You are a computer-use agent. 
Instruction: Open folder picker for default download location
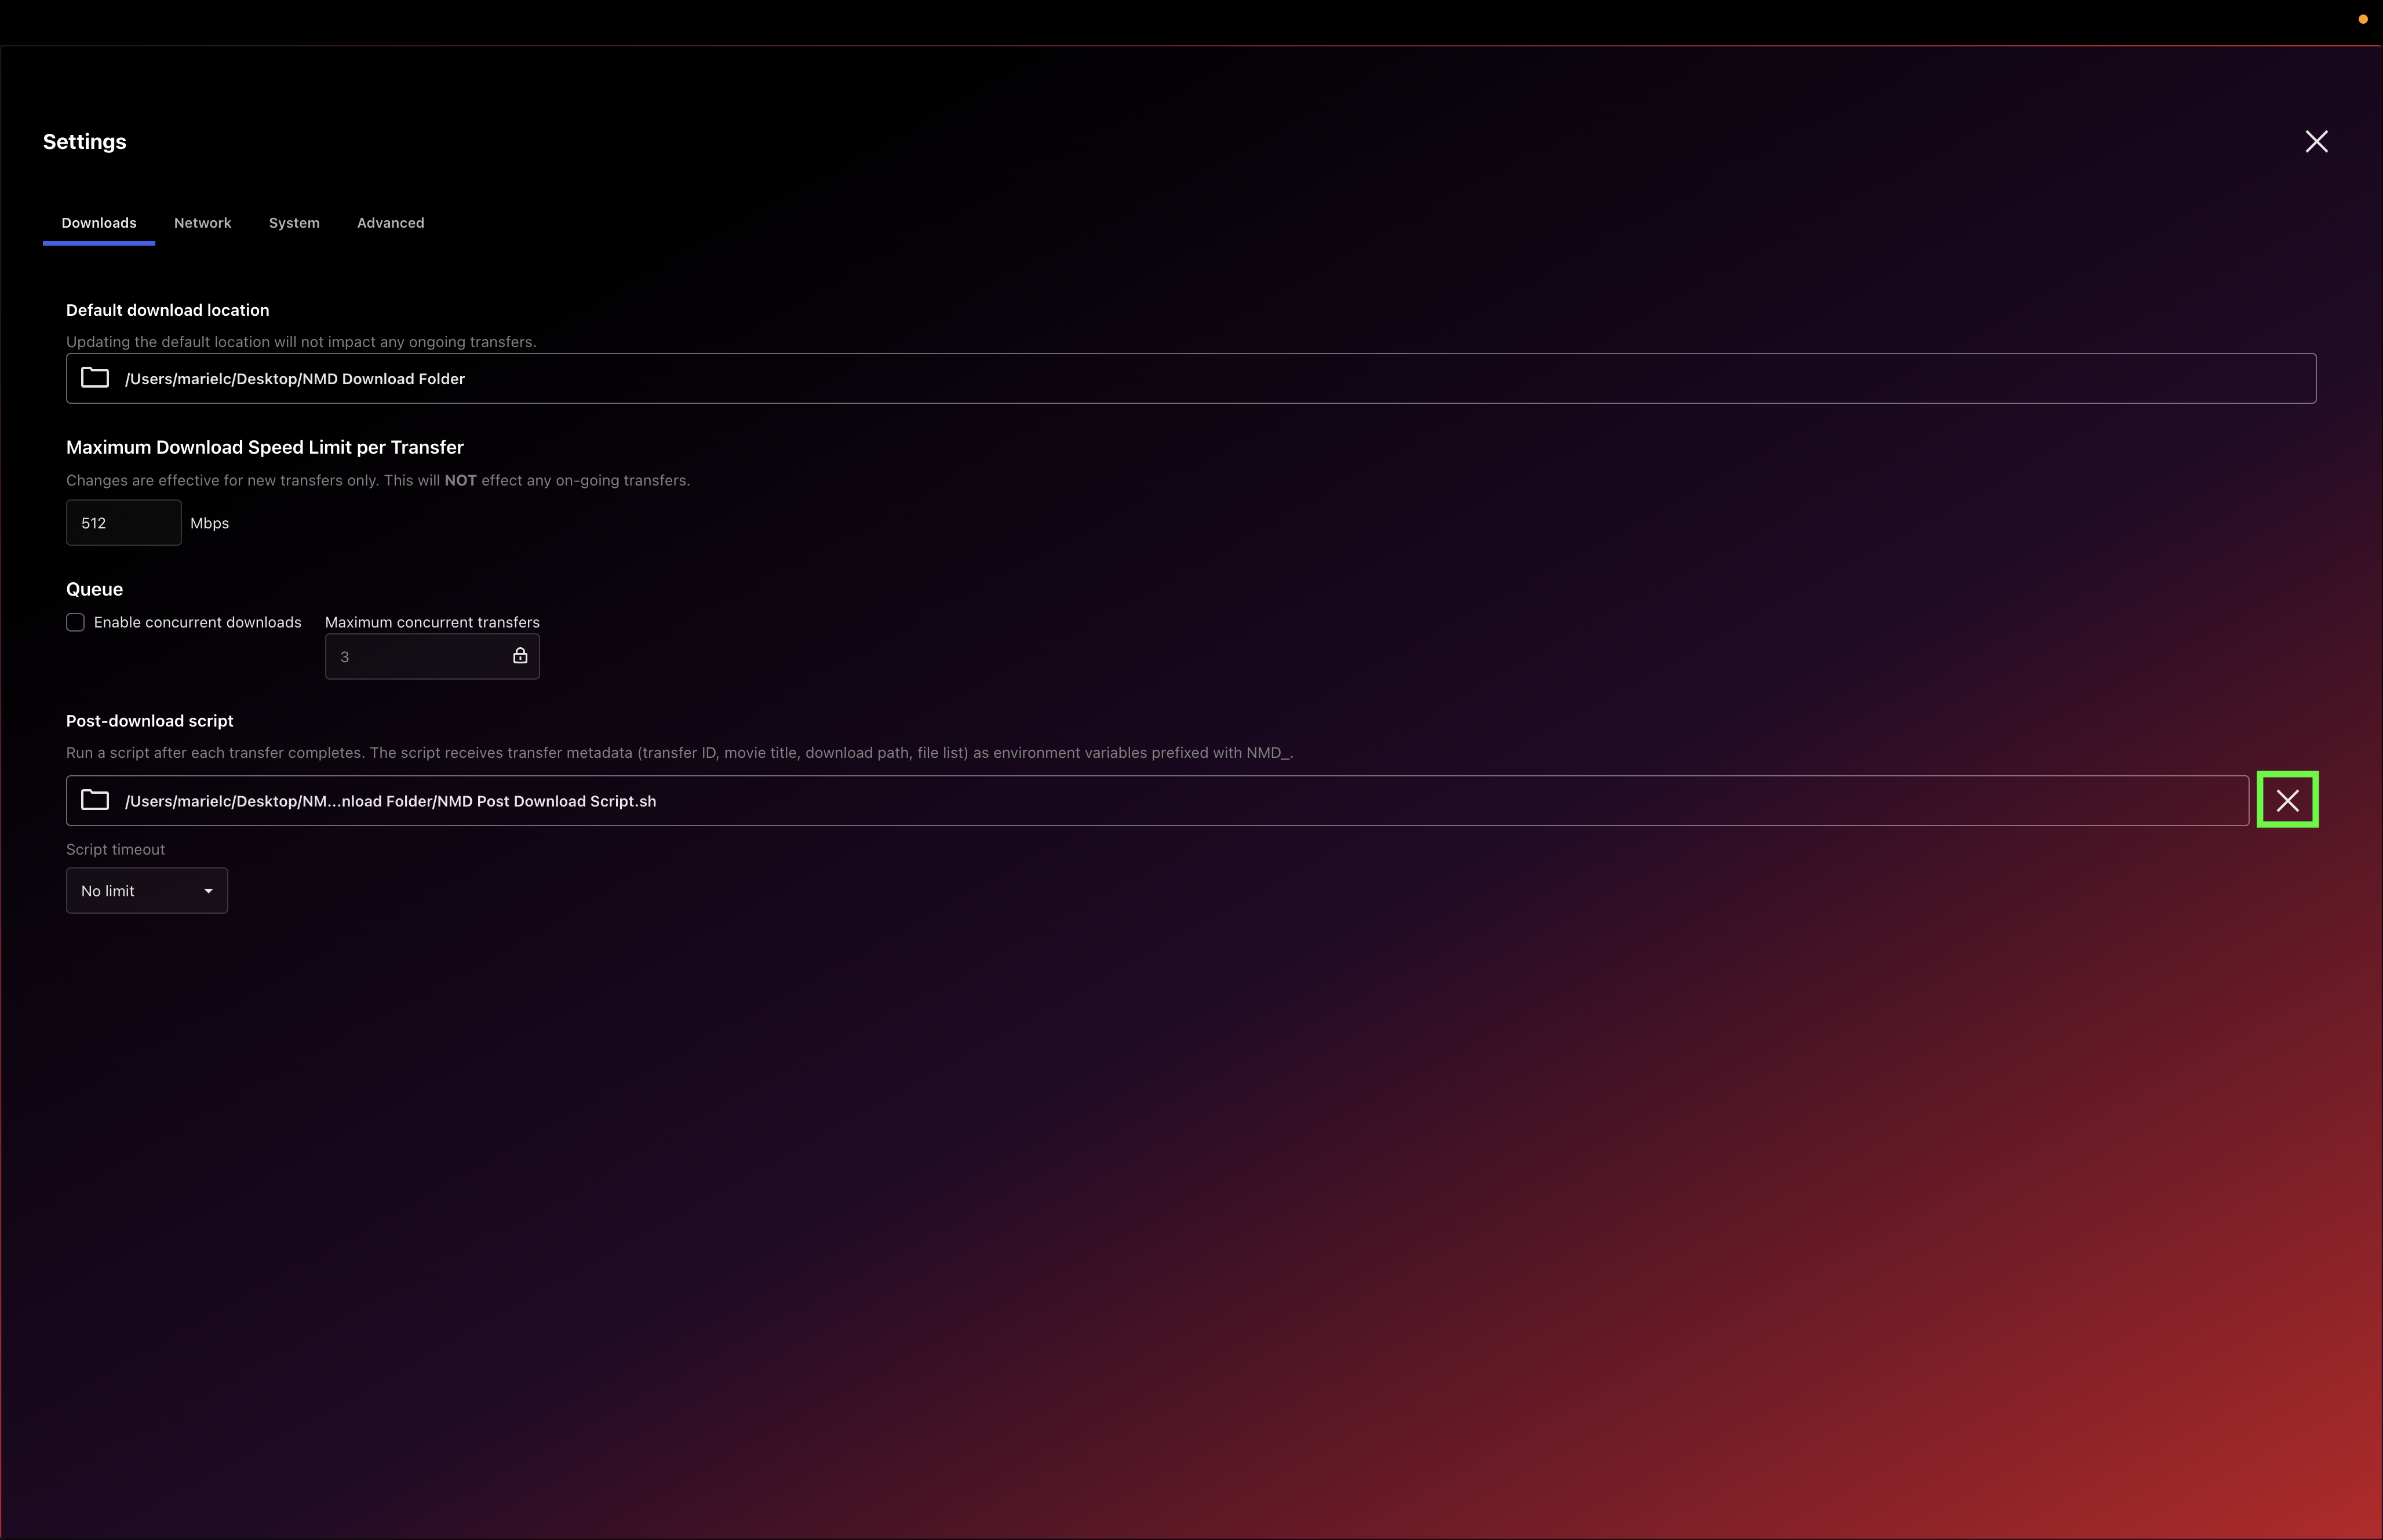[x=94, y=378]
